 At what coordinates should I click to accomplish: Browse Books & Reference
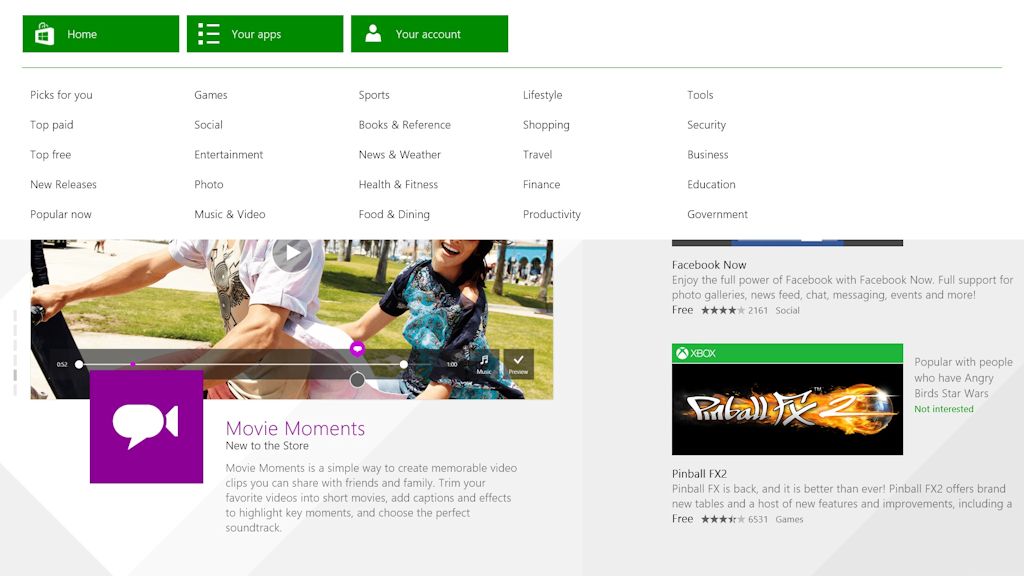405,125
